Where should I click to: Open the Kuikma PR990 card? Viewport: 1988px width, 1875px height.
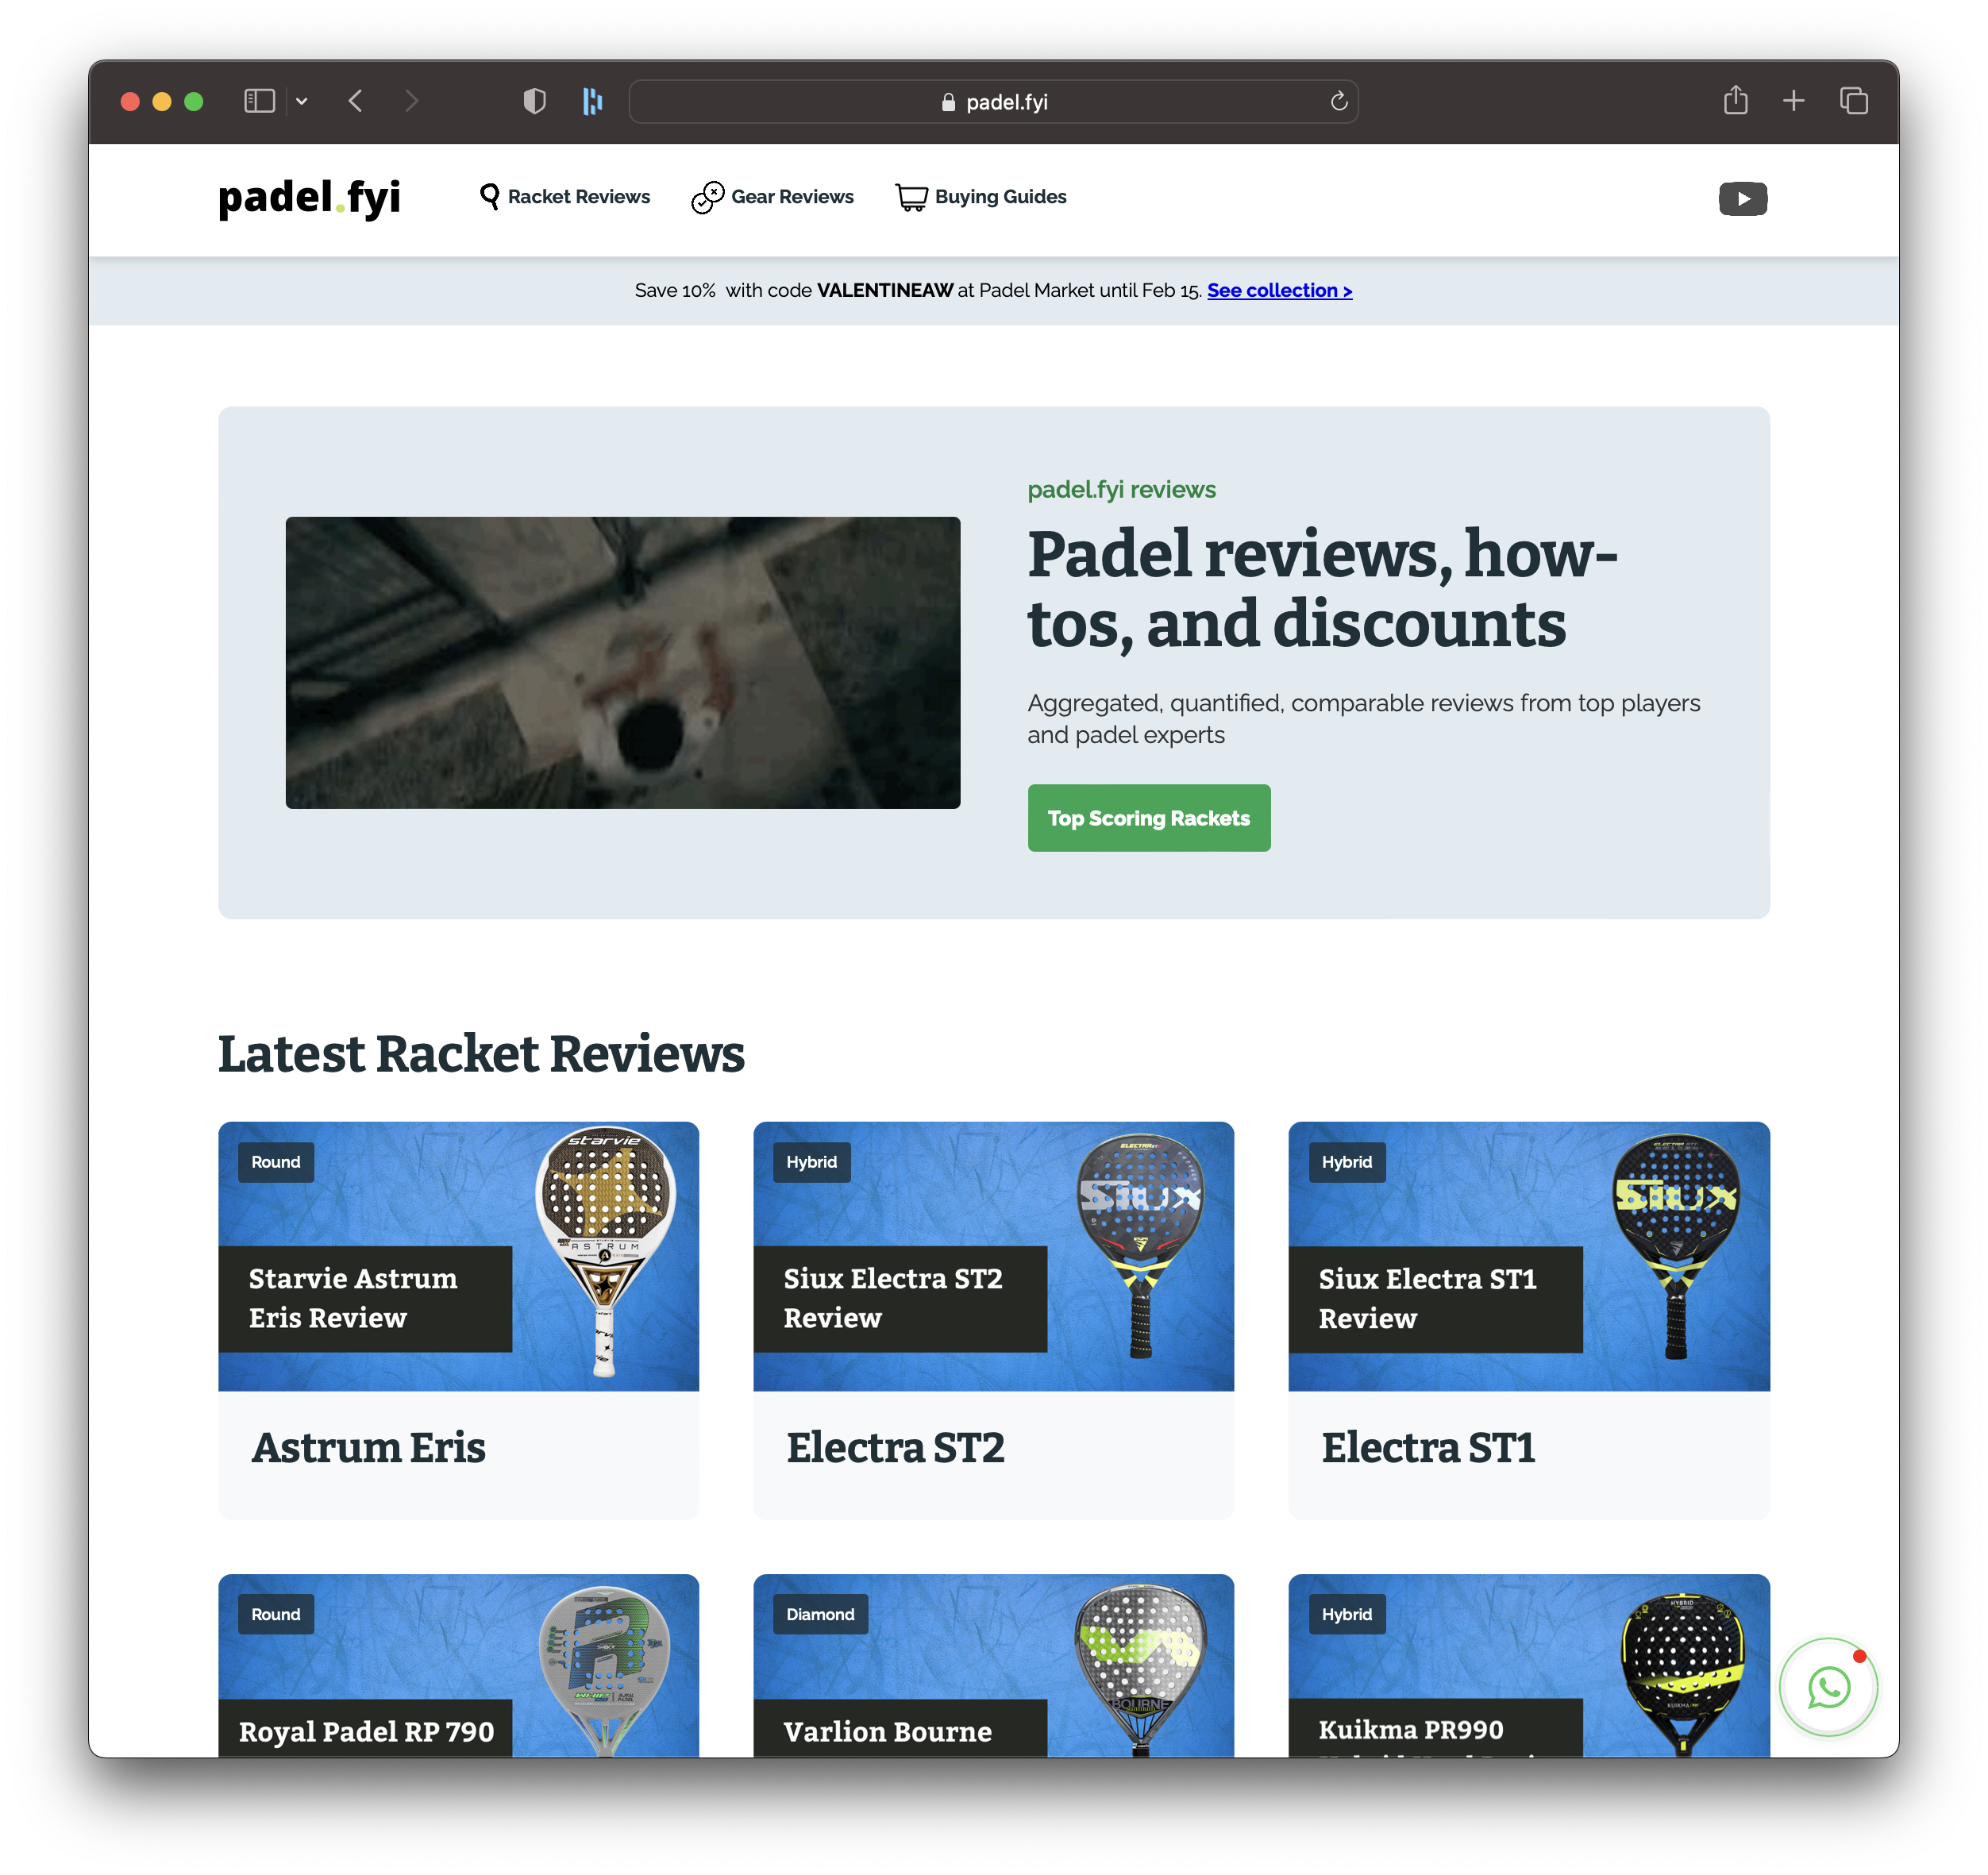point(1529,1666)
